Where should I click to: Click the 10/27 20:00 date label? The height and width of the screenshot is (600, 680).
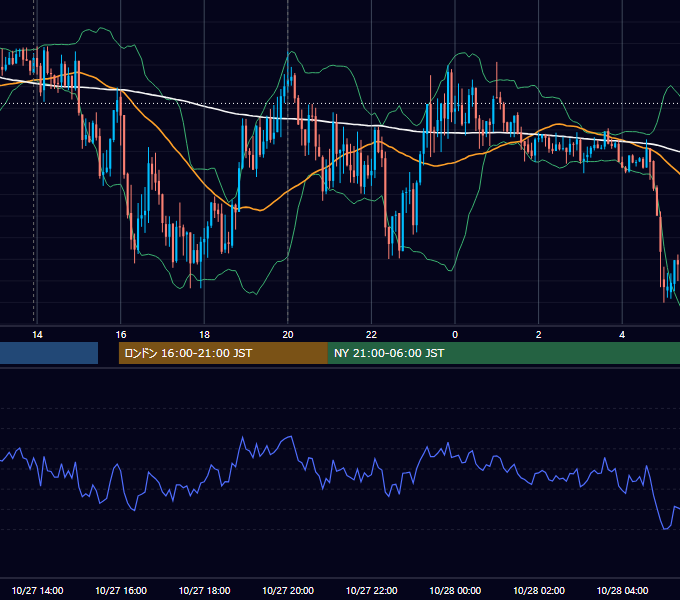[288, 590]
